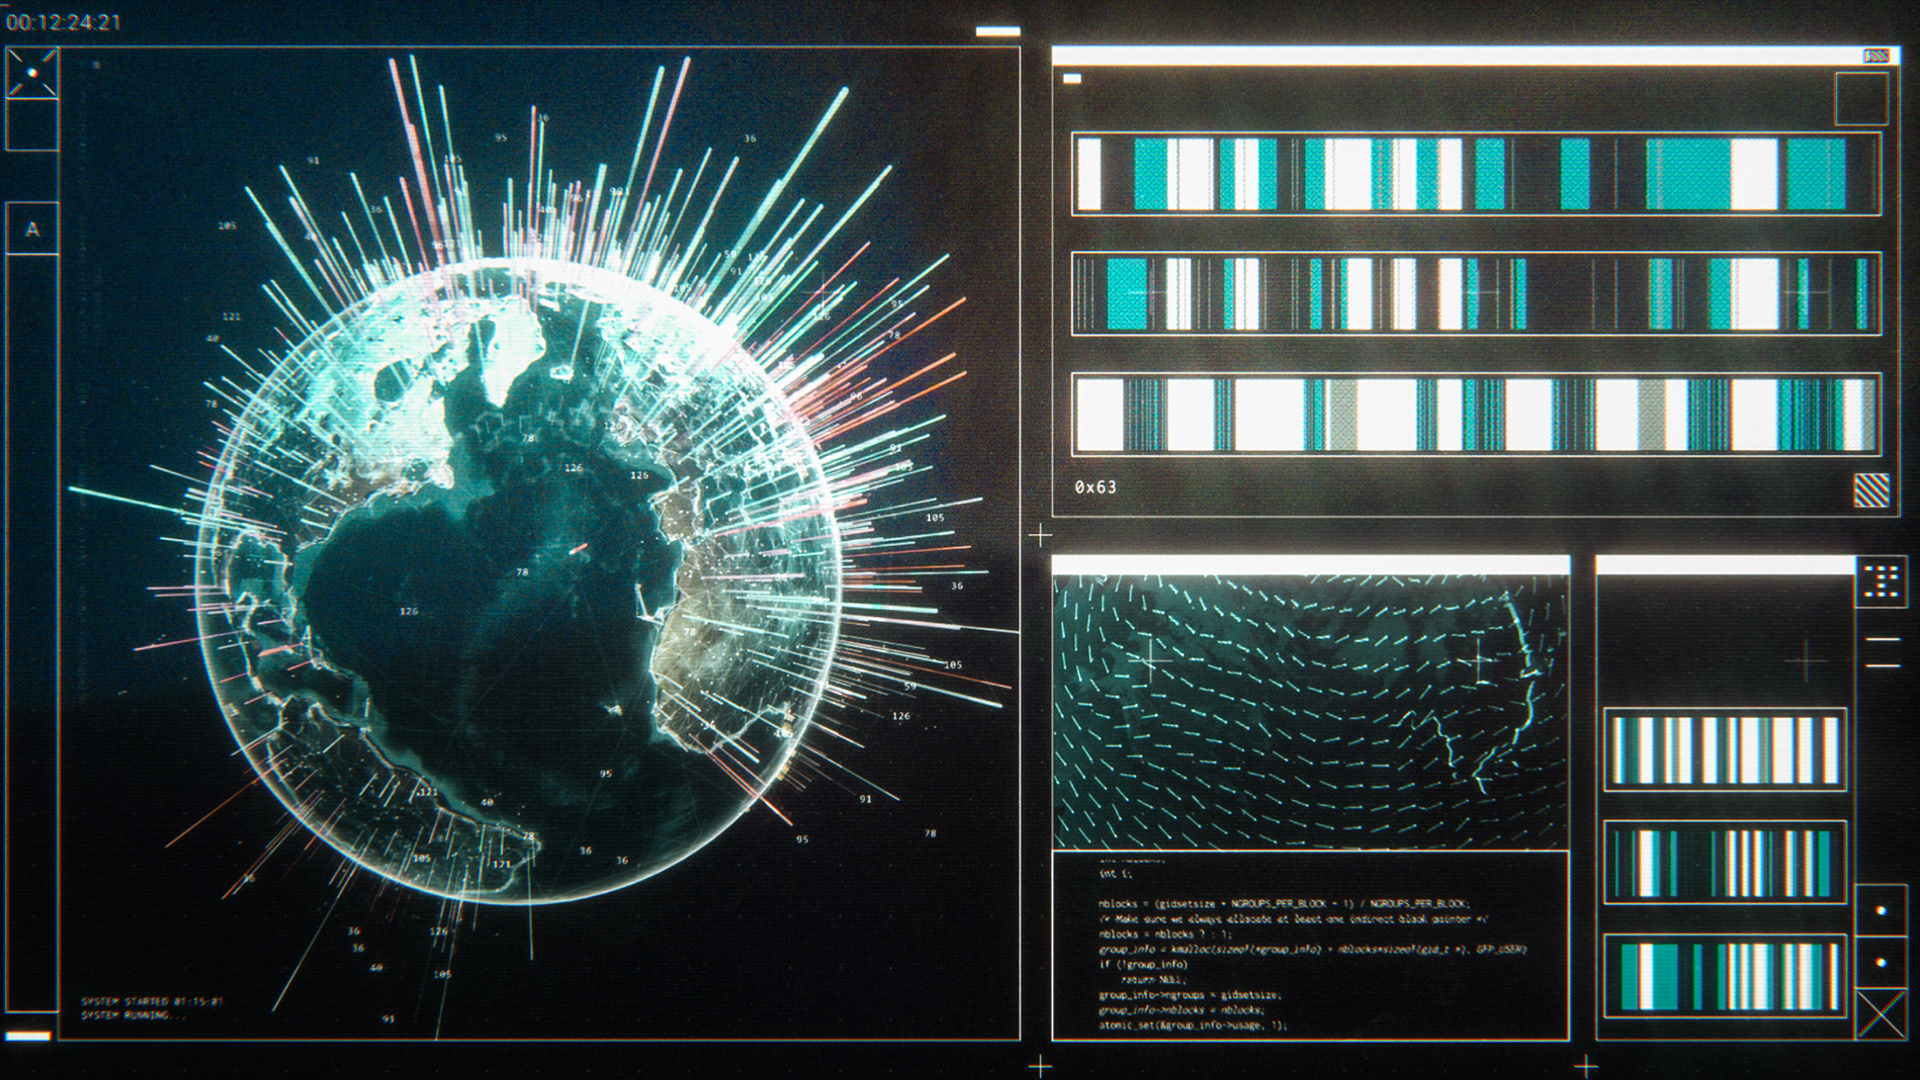Image resolution: width=1920 pixels, height=1080 pixels.
Task: Click the empty square in the barcode panel corner
Action: tap(1861, 98)
